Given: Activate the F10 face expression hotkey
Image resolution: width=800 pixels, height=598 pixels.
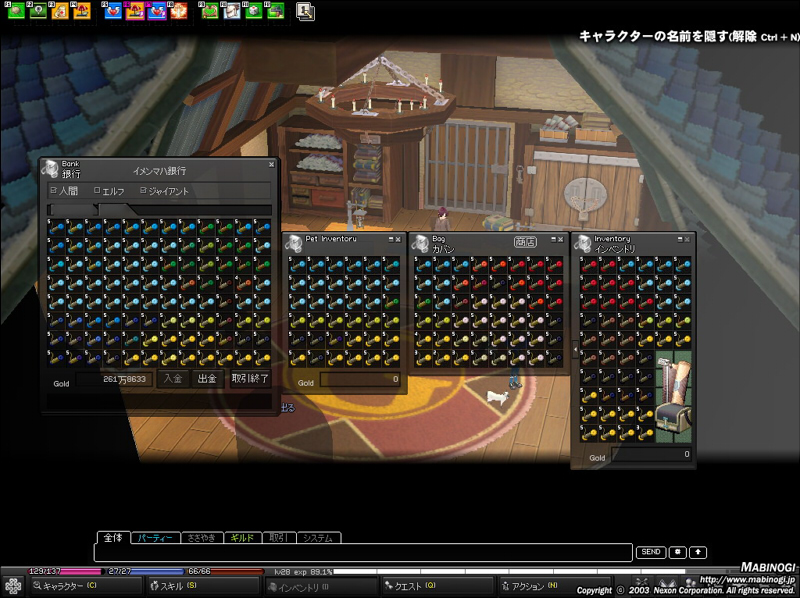Looking at the screenshot, I should pos(232,10).
